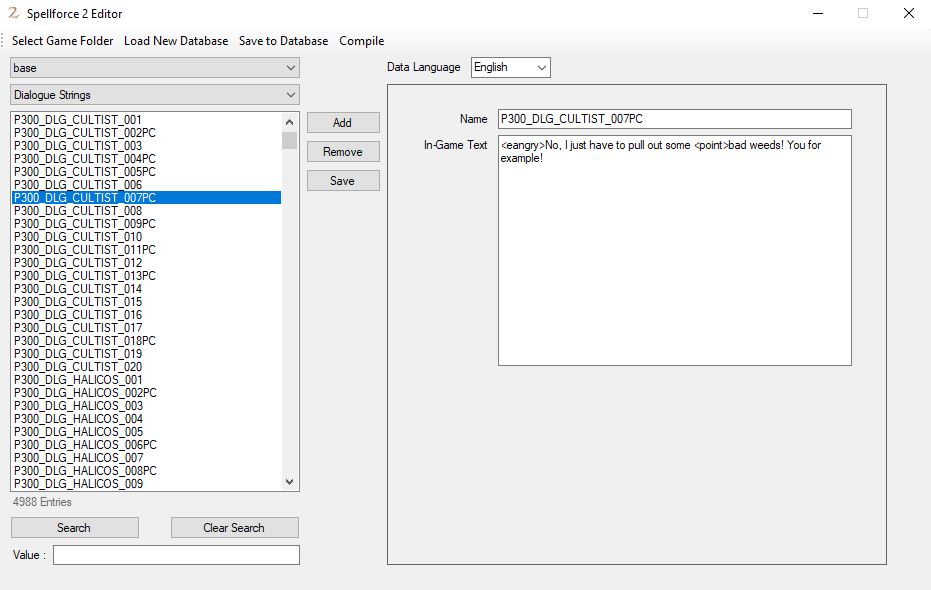This screenshot has height=590, width=931.
Task: Select entry P300_DLG_HALICOS_007
Action: (146, 458)
